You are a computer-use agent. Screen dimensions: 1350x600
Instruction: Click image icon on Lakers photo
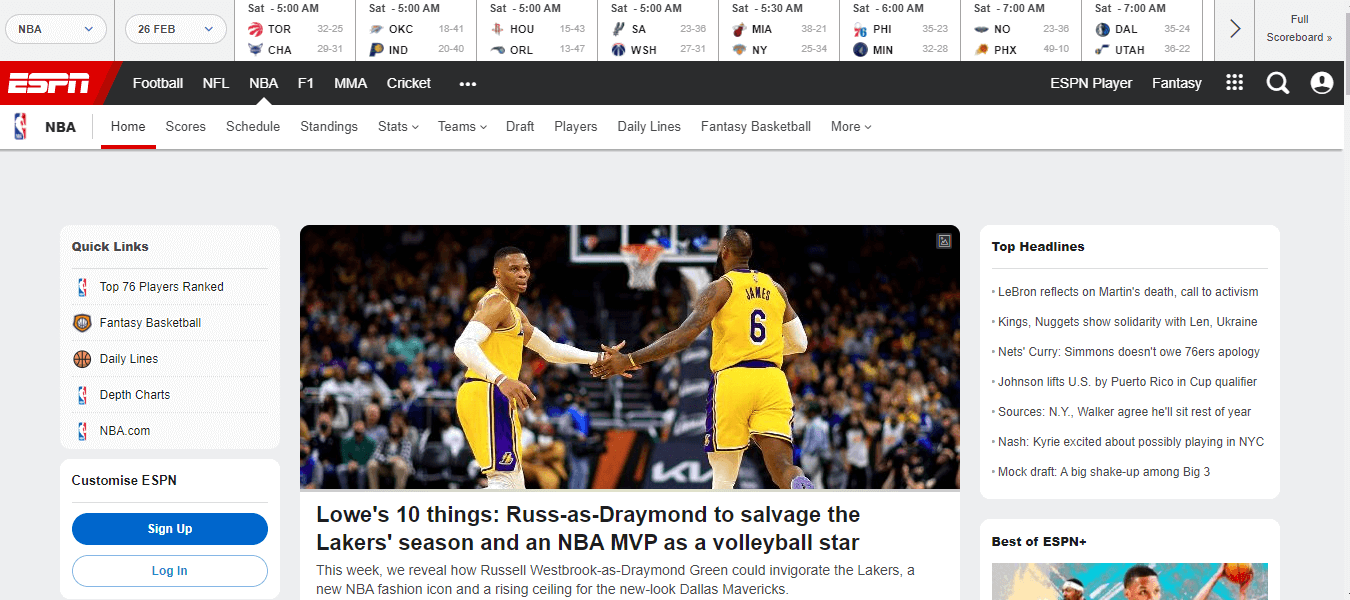943,241
